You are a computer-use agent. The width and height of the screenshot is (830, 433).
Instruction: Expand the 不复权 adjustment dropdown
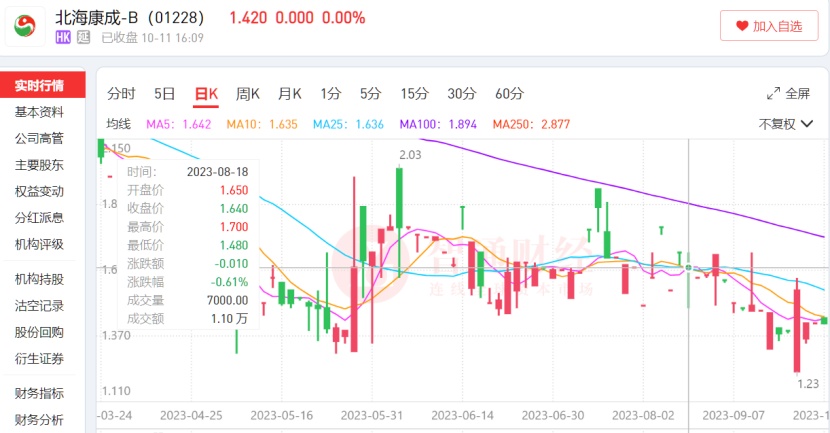click(786, 124)
